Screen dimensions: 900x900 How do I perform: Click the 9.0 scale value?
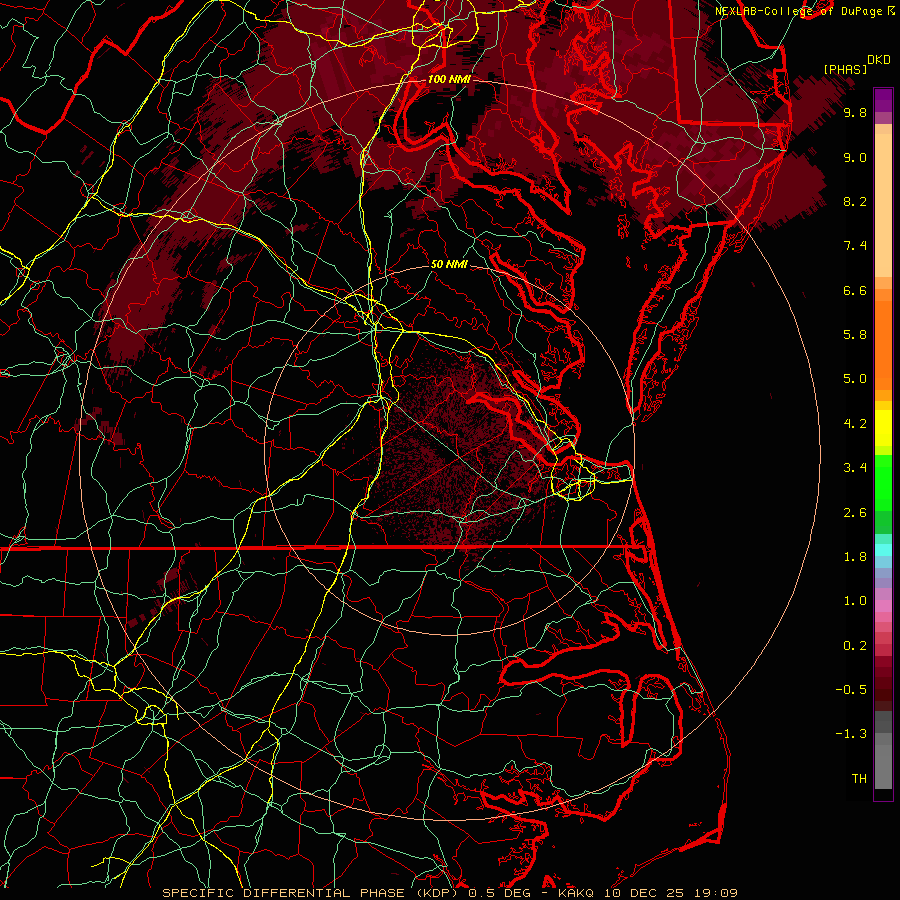(x=855, y=157)
